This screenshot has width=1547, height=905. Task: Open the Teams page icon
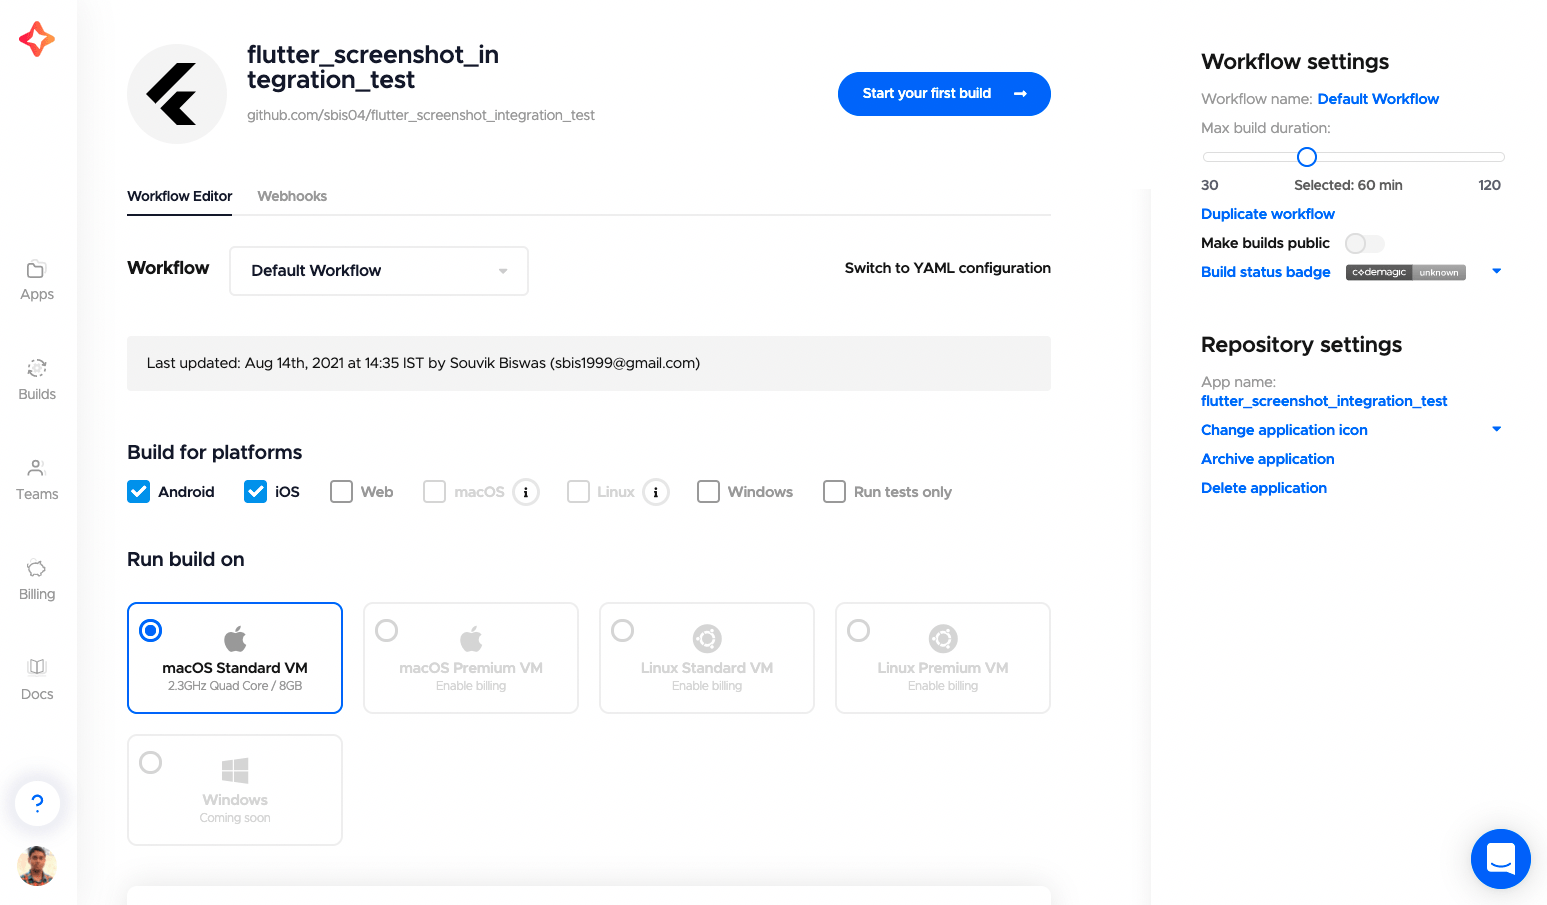point(37,468)
